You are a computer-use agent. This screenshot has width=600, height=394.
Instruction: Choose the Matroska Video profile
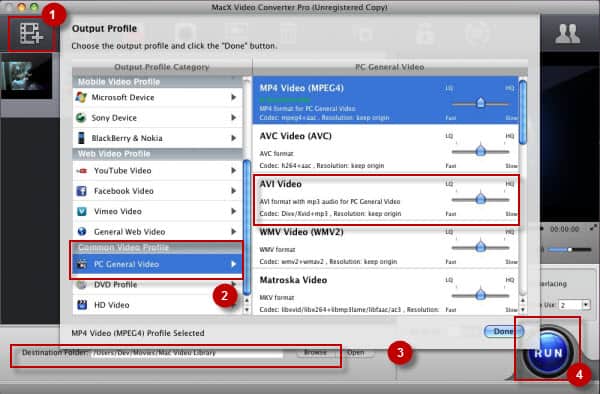click(x=385, y=293)
